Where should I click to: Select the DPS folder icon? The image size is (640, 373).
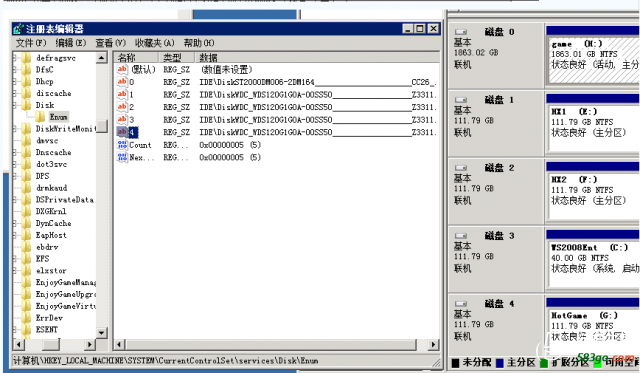(x=27, y=176)
